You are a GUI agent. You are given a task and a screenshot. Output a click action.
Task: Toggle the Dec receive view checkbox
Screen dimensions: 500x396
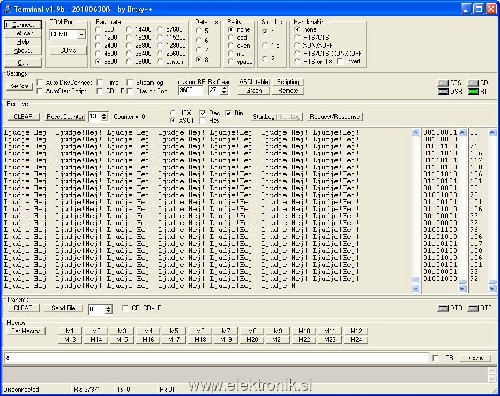coord(202,113)
